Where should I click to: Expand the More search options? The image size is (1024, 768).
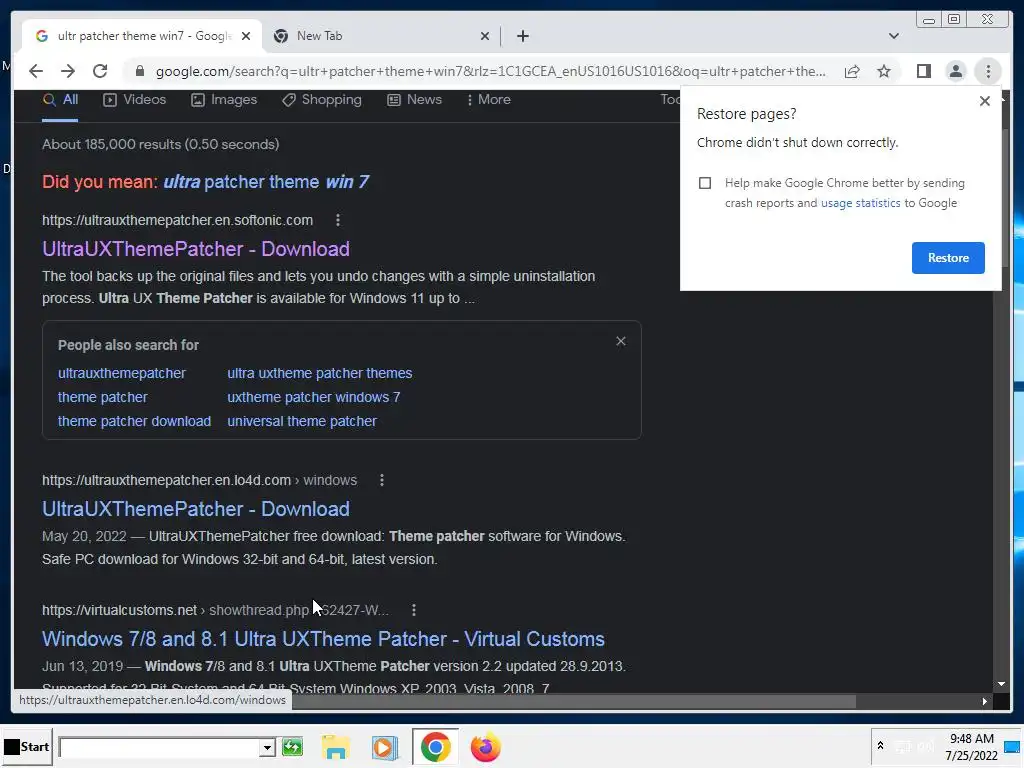tap(488, 100)
